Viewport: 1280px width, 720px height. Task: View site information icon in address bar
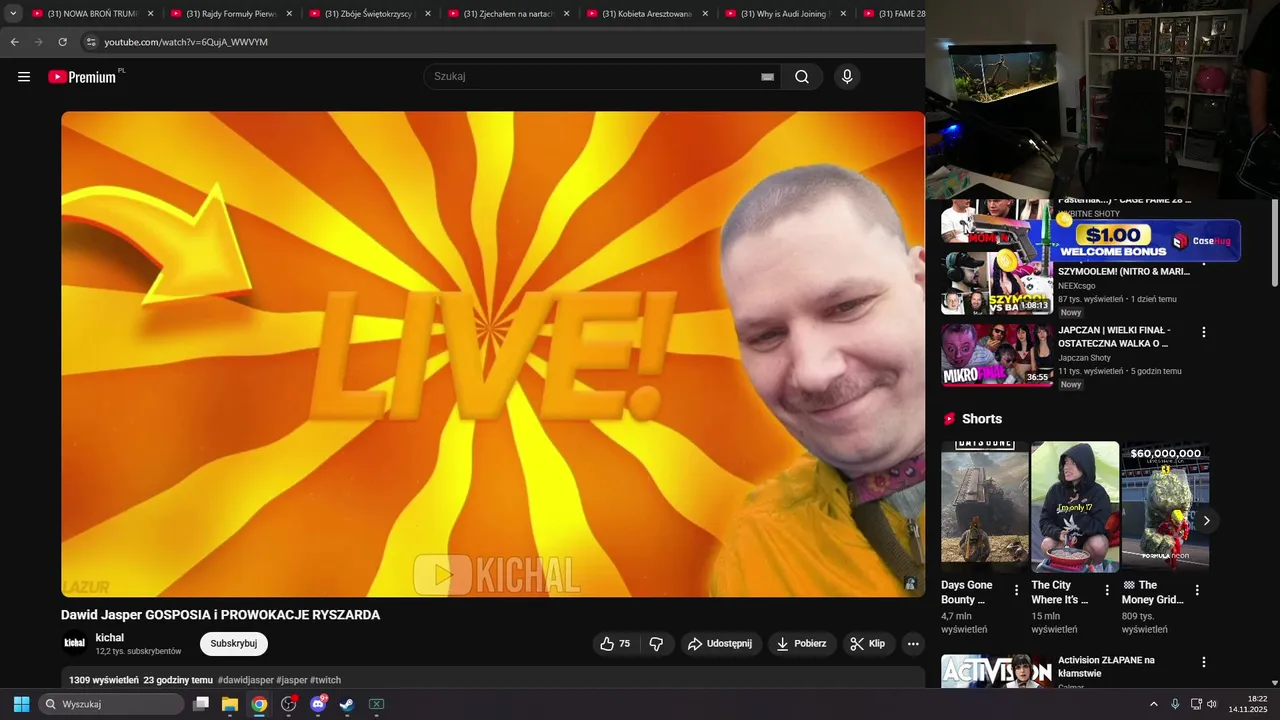(91, 42)
